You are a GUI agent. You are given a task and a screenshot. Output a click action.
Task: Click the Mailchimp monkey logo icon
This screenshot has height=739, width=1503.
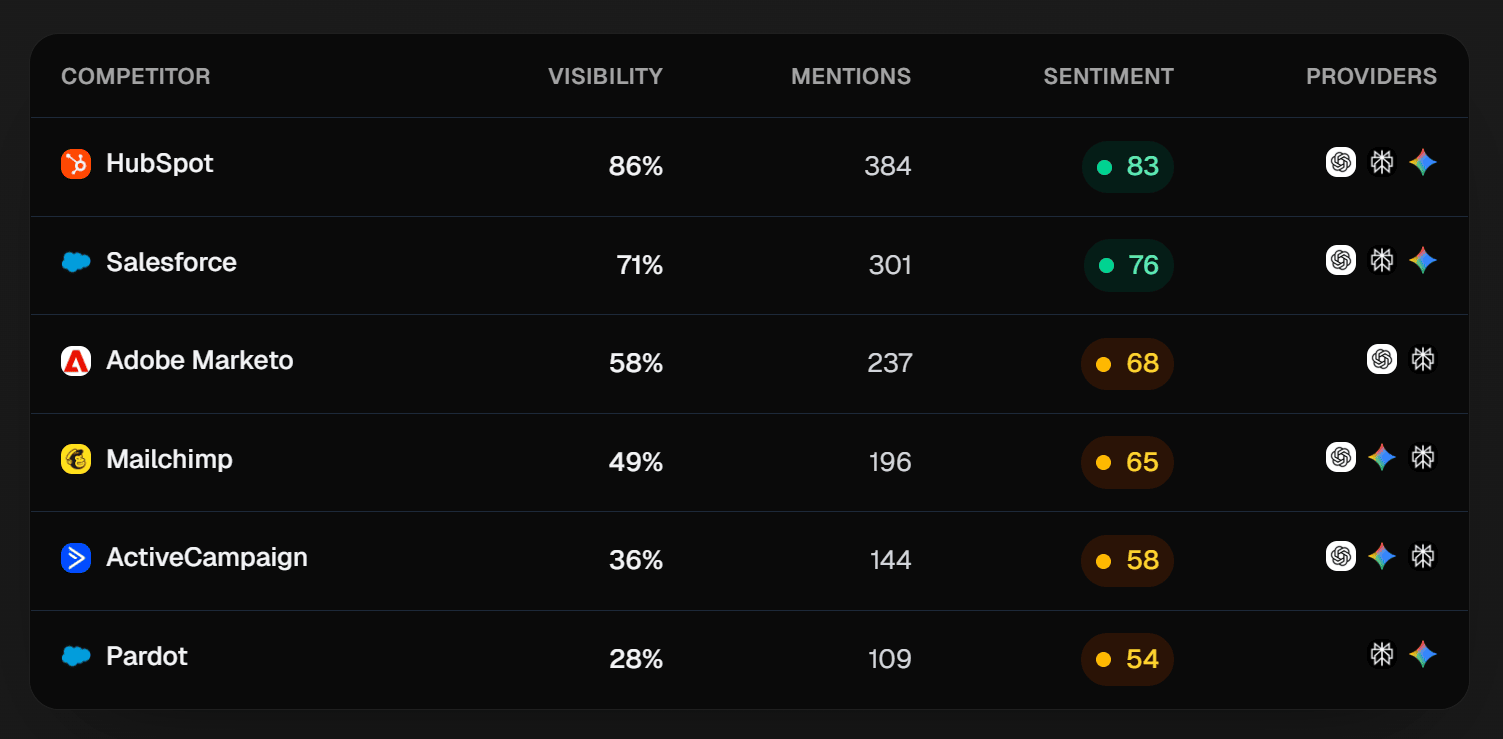76,459
